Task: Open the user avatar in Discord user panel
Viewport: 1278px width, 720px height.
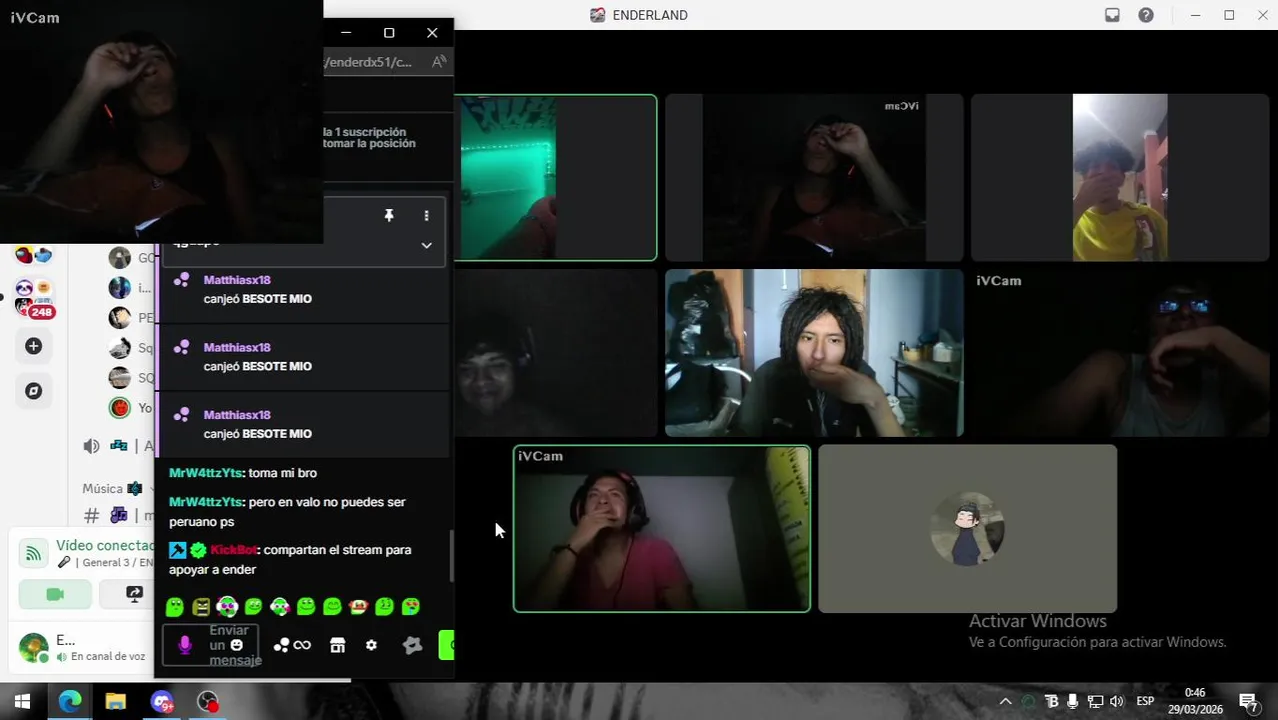Action: click(33, 647)
